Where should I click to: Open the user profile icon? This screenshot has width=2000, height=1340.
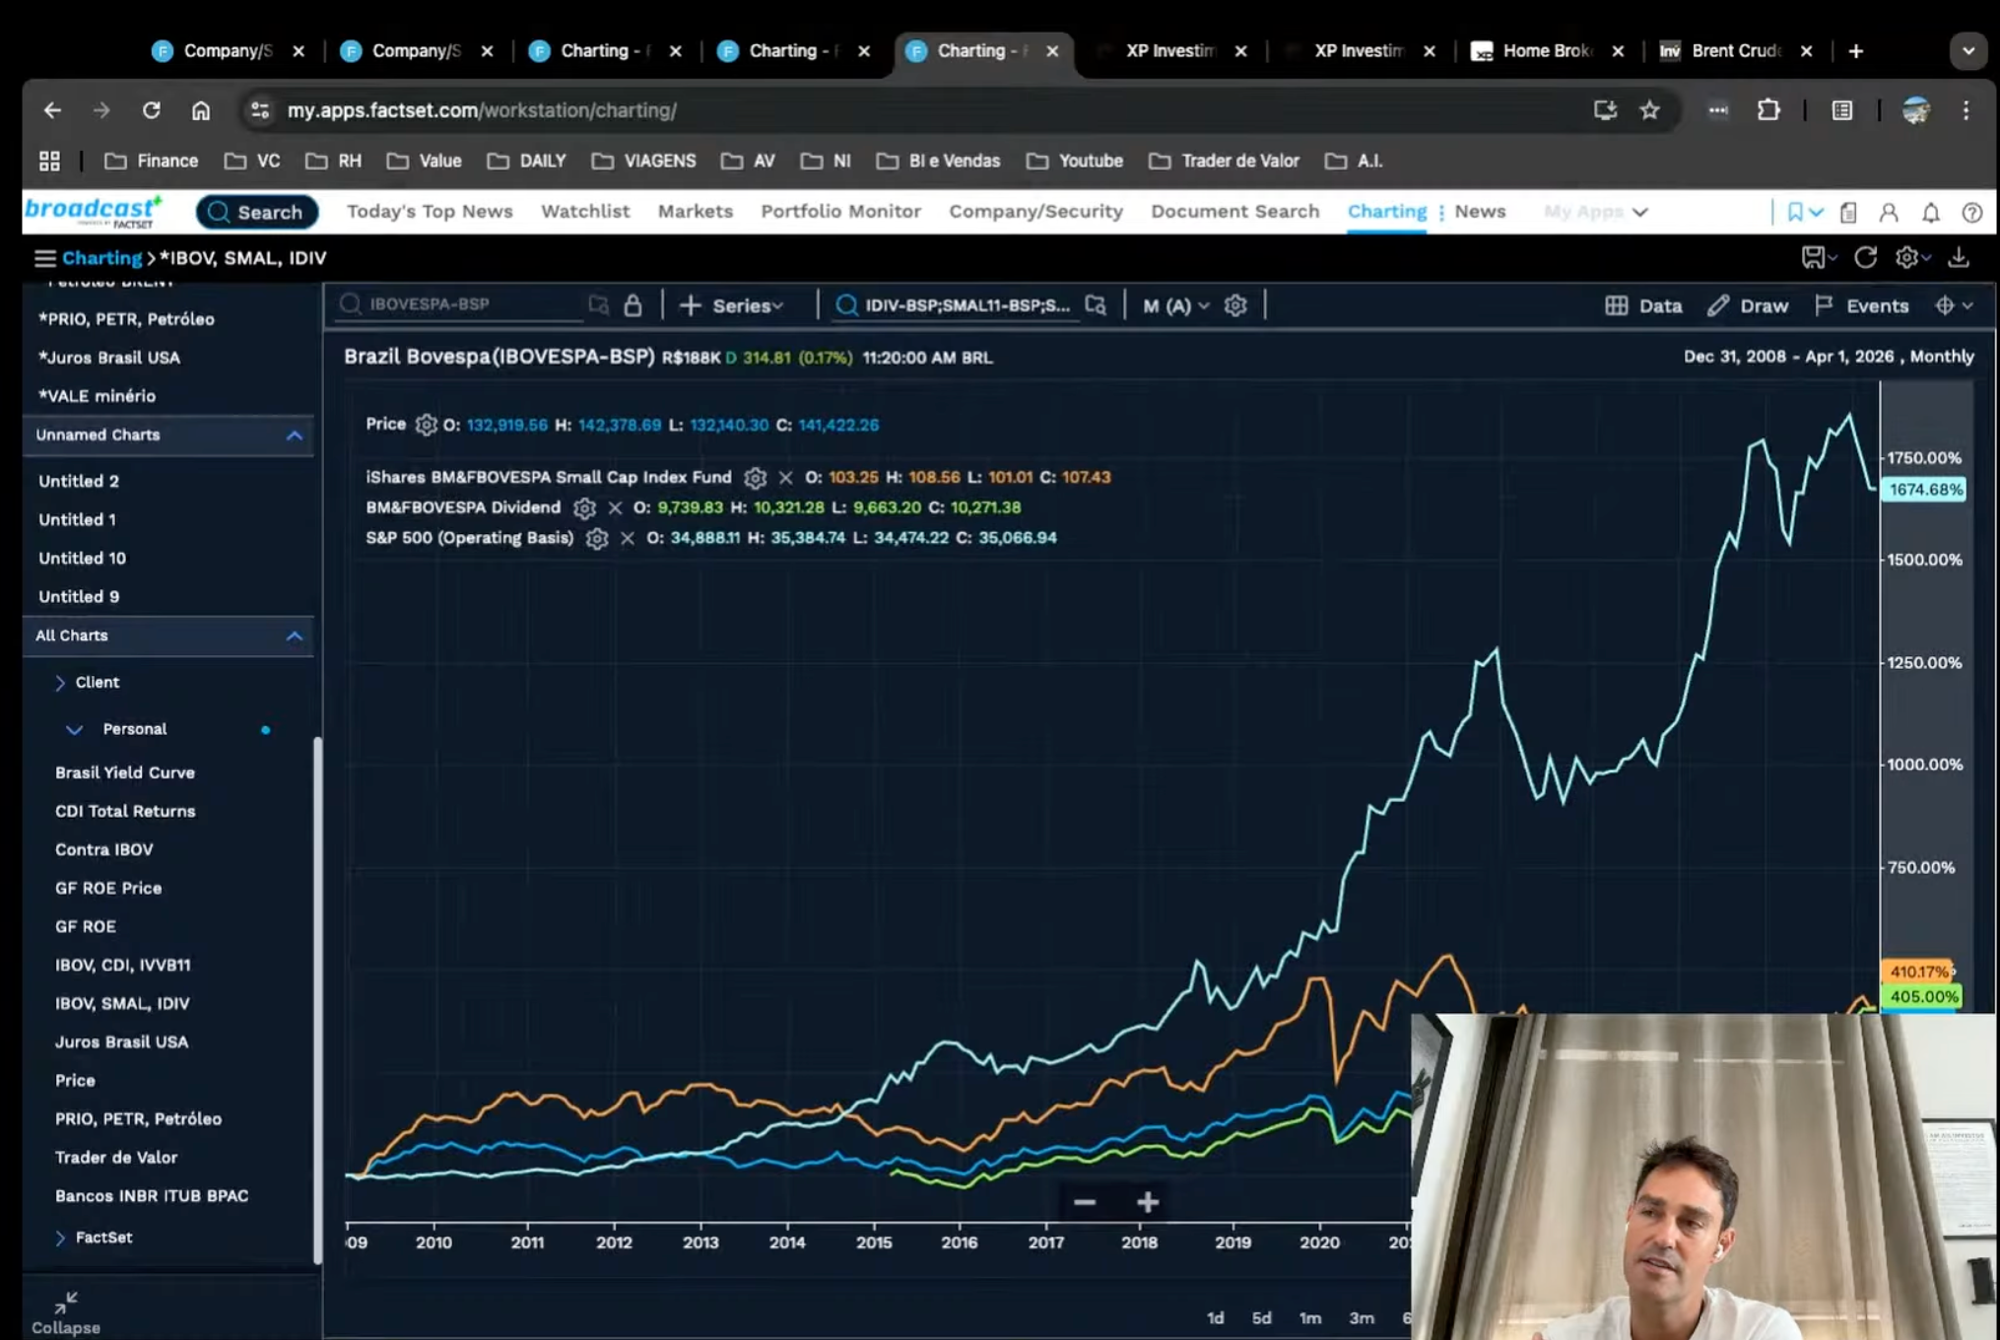[1889, 213]
